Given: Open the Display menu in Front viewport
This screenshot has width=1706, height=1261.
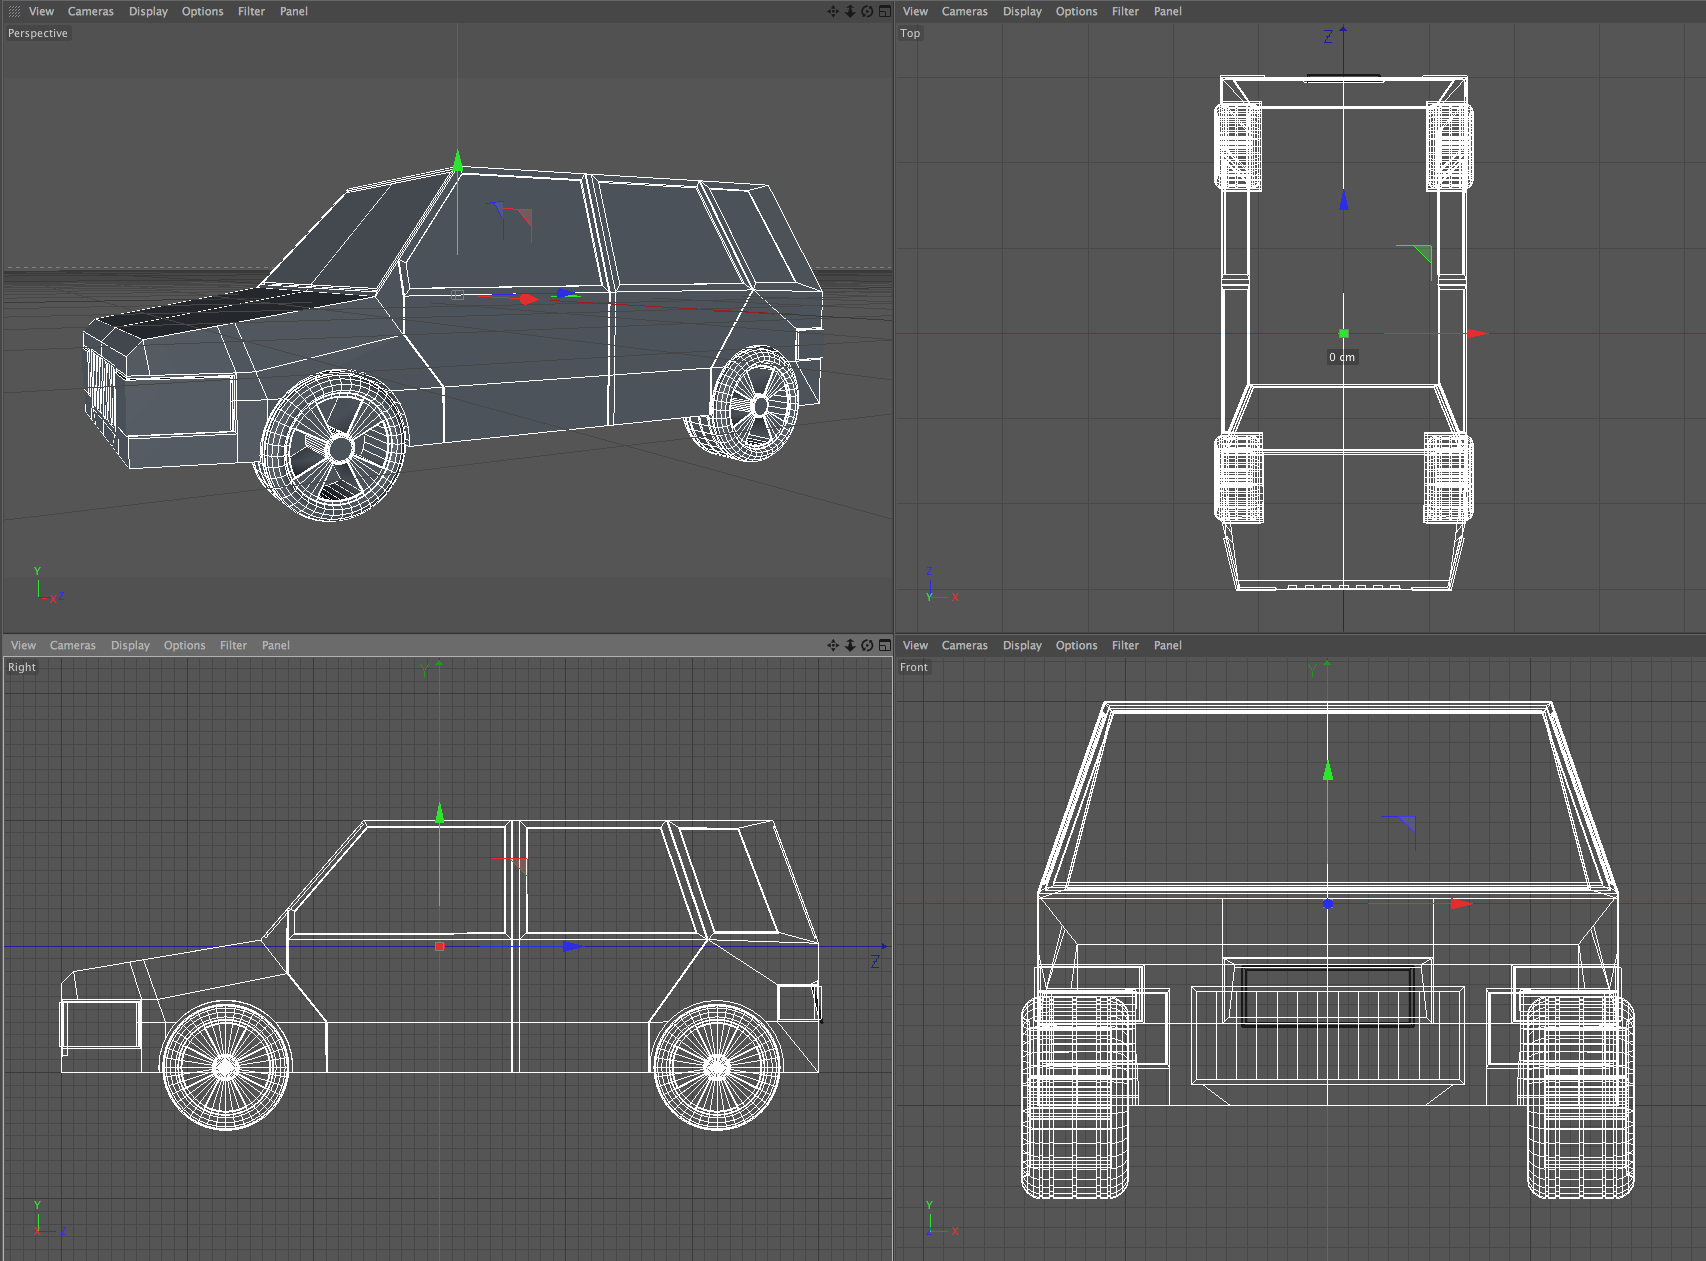Looking at the screenshot, I should click(1022, 645).
